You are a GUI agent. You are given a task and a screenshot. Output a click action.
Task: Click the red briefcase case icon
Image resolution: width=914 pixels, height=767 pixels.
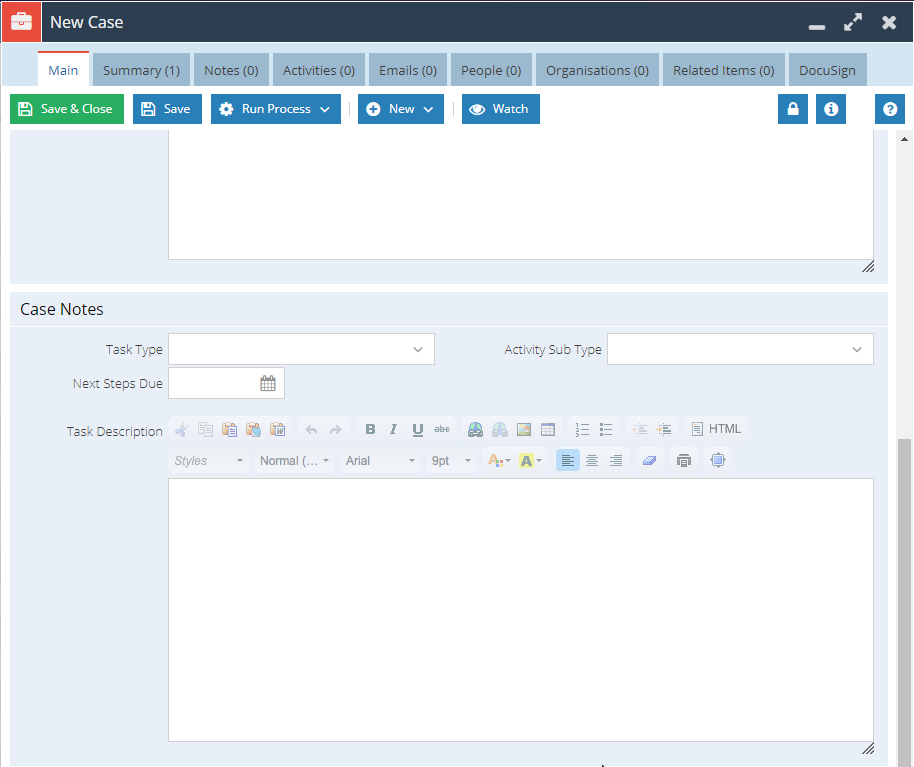[x=22, y=22]
